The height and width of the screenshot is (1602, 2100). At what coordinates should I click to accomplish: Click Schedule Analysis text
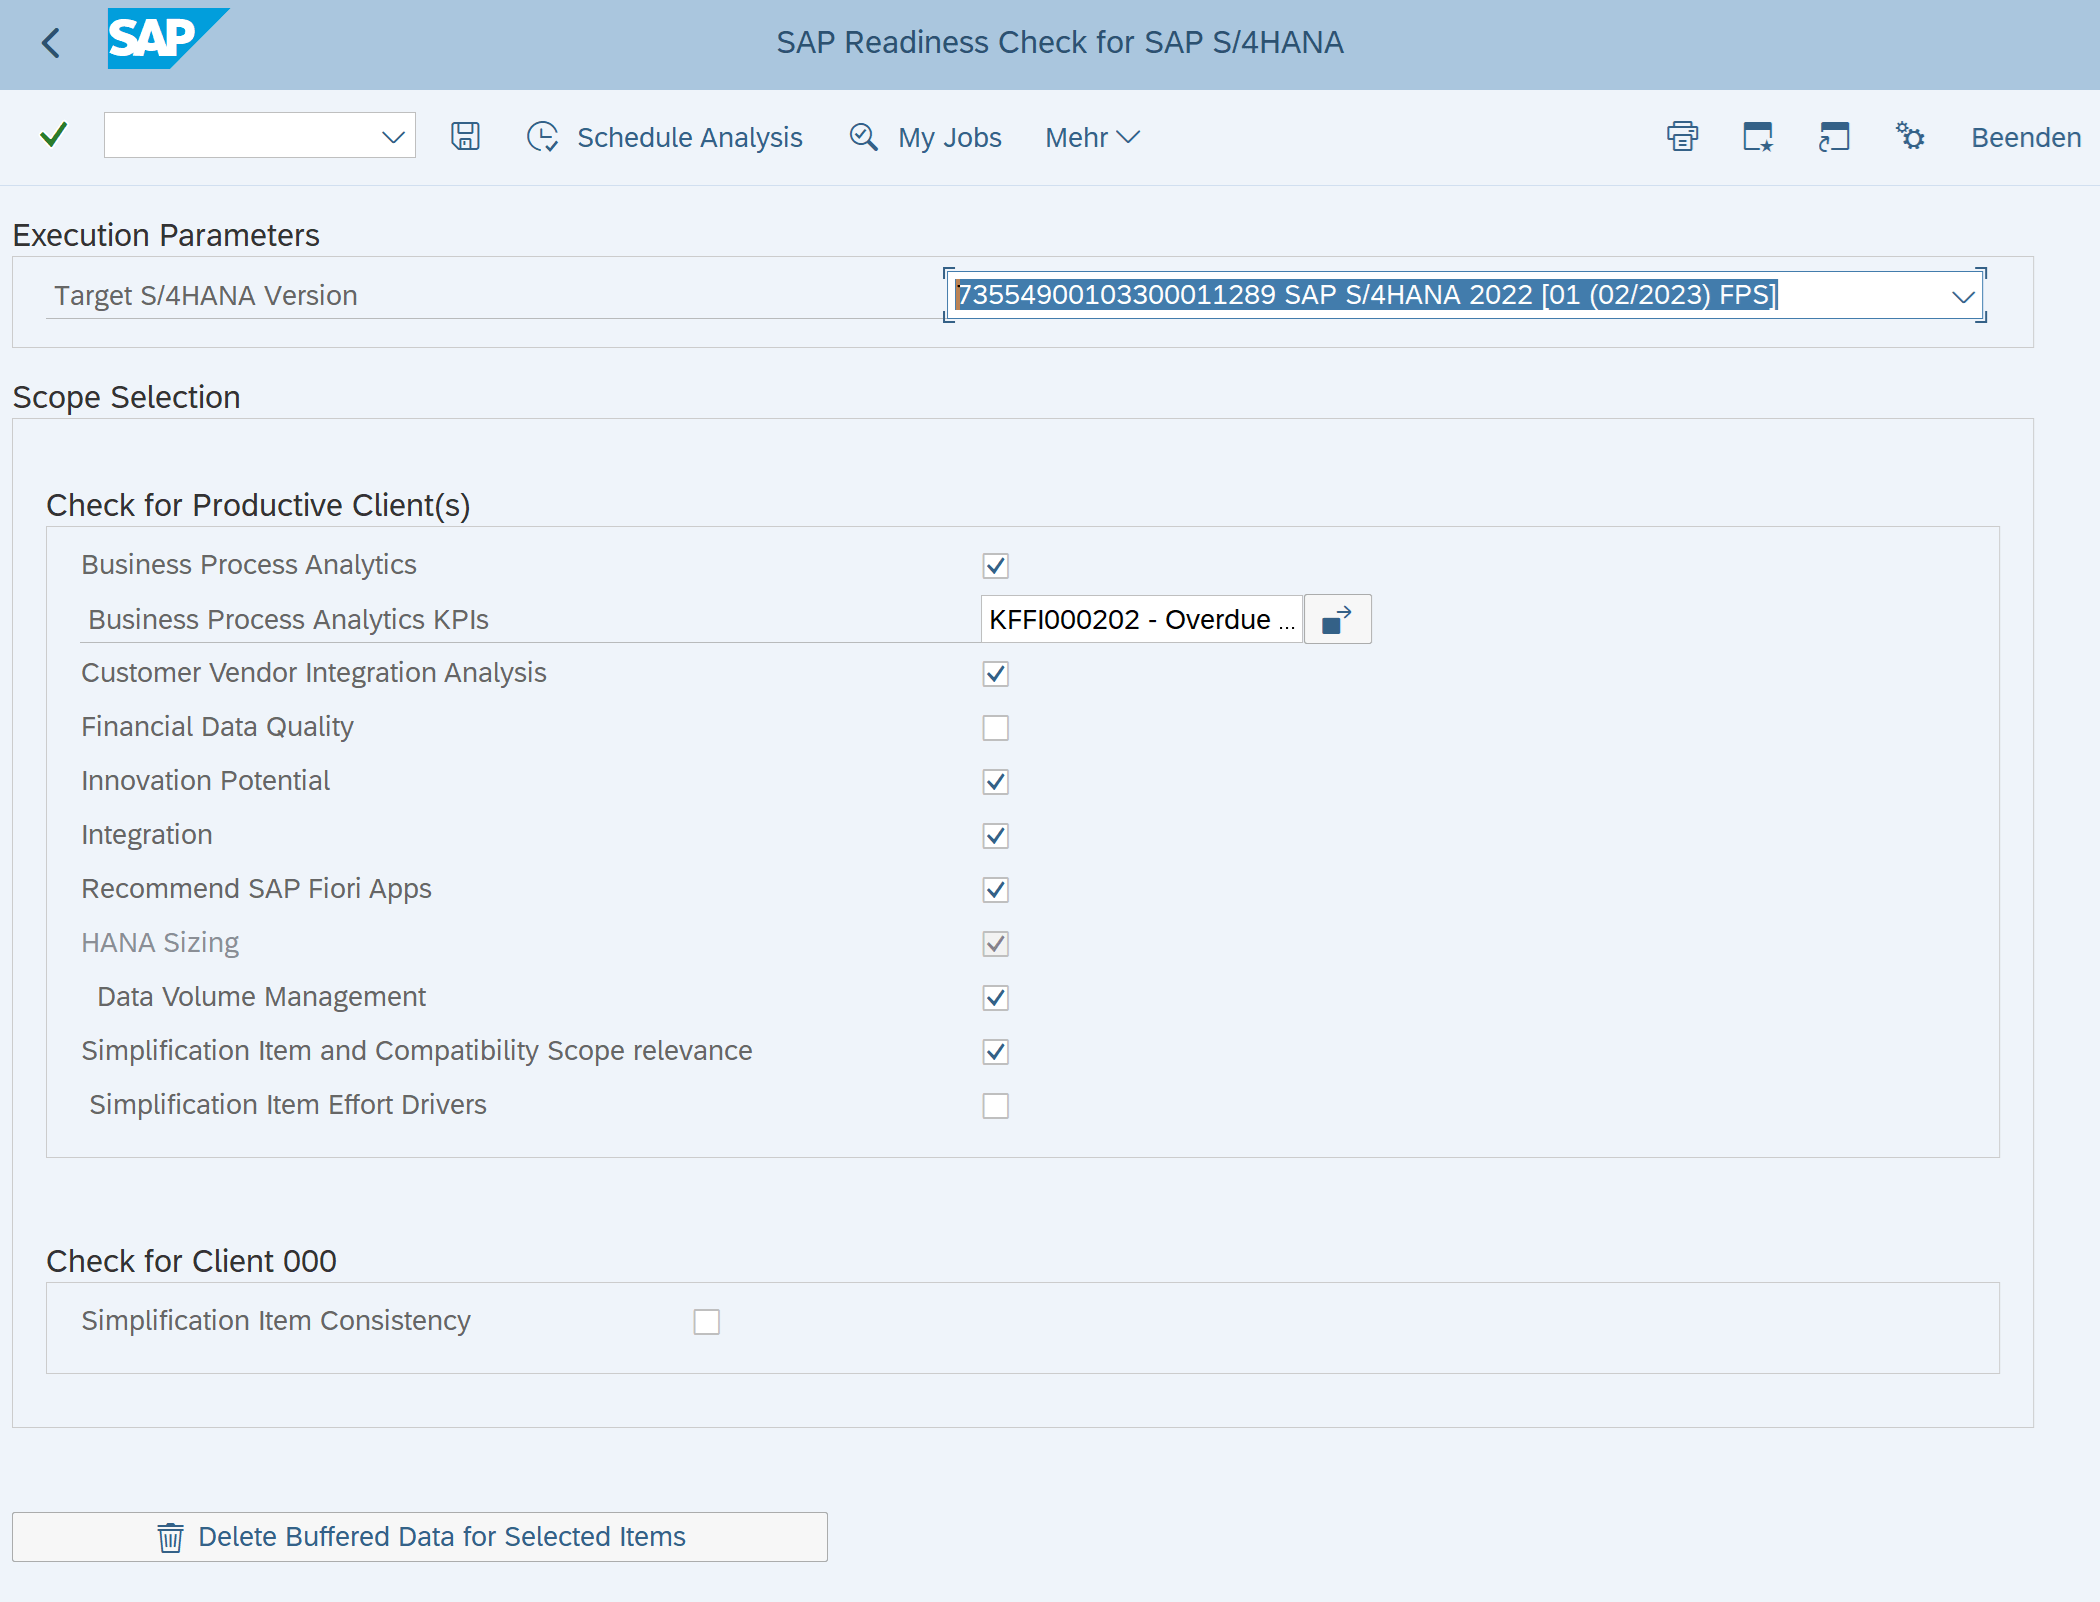coord(689,137)
